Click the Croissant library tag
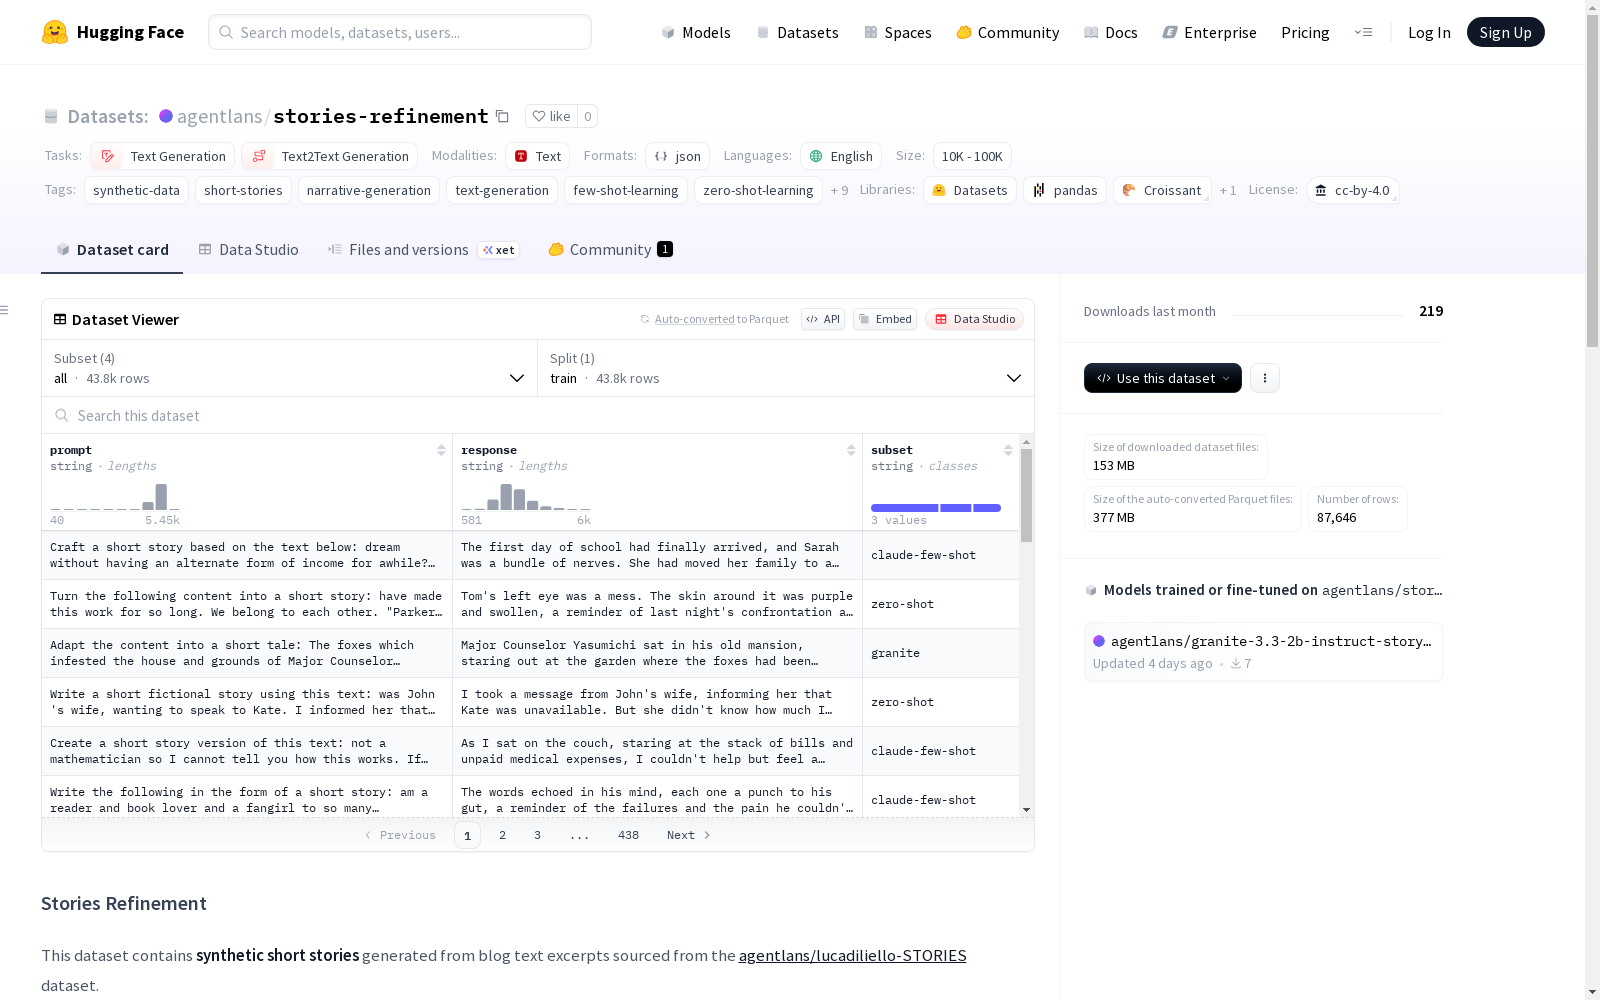 1162,190
